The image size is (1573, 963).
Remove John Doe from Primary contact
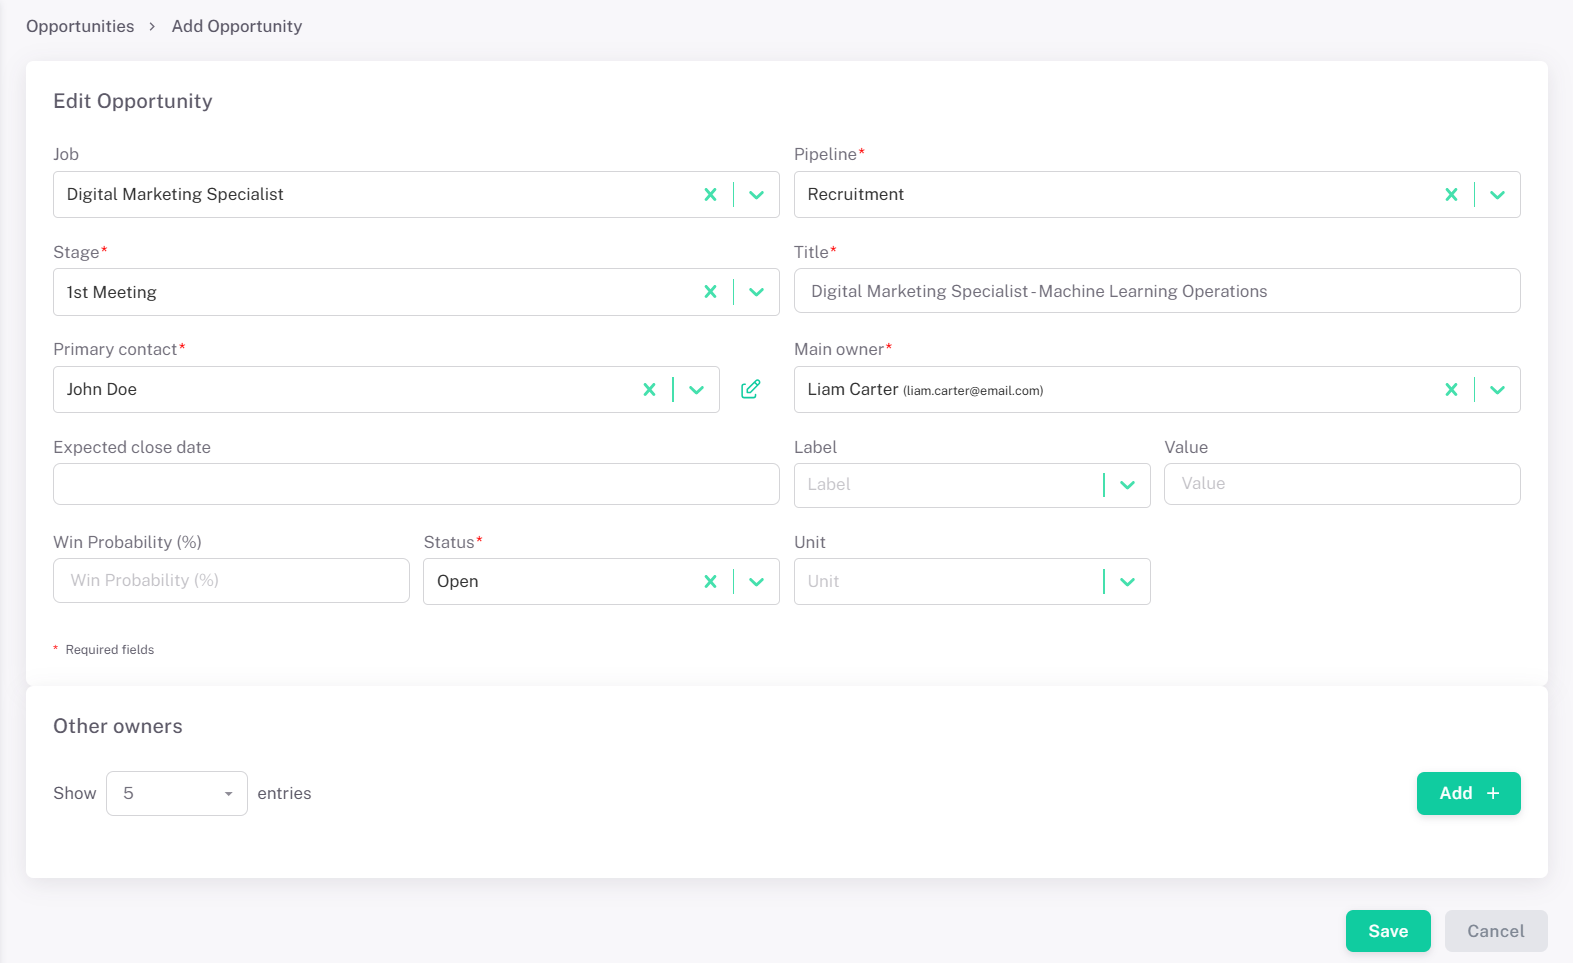pyautogui.click(x=649, y=390)
